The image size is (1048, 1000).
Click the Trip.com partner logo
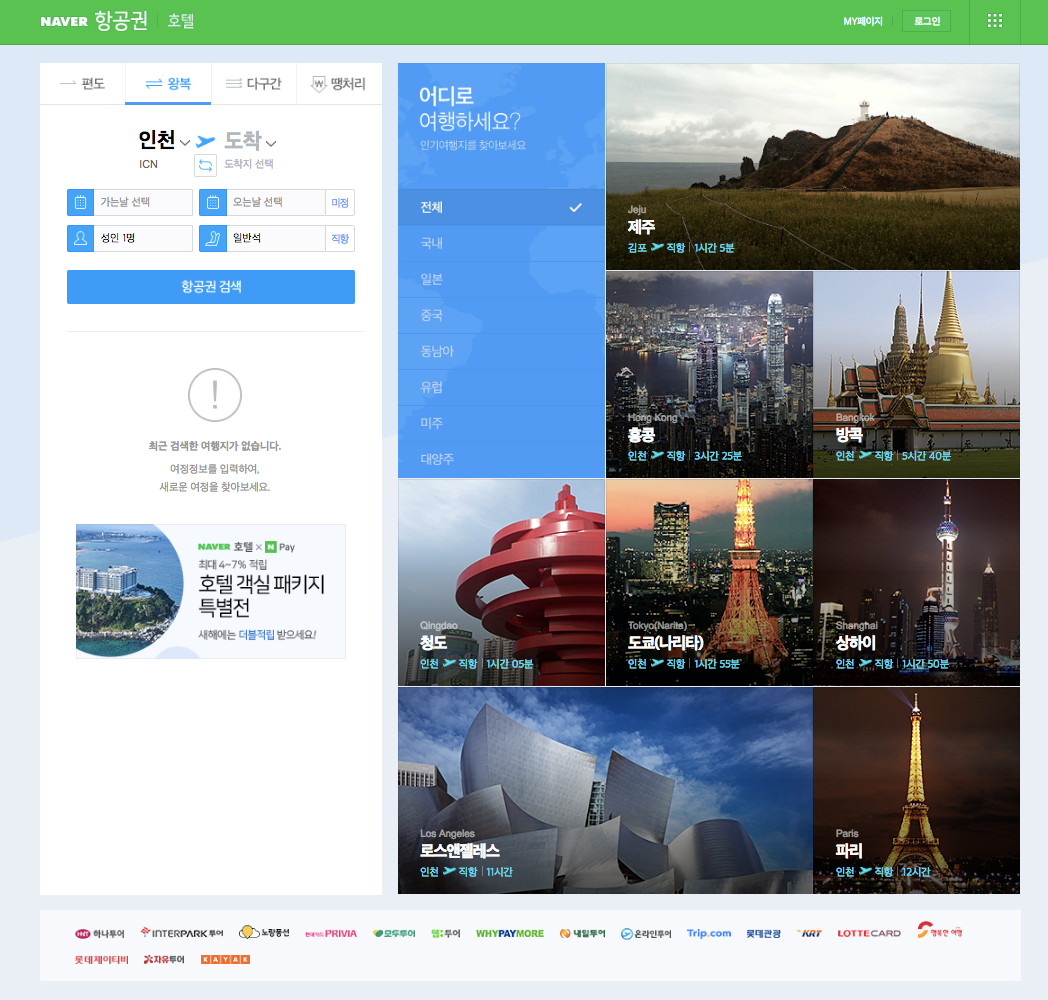point(709,933)
